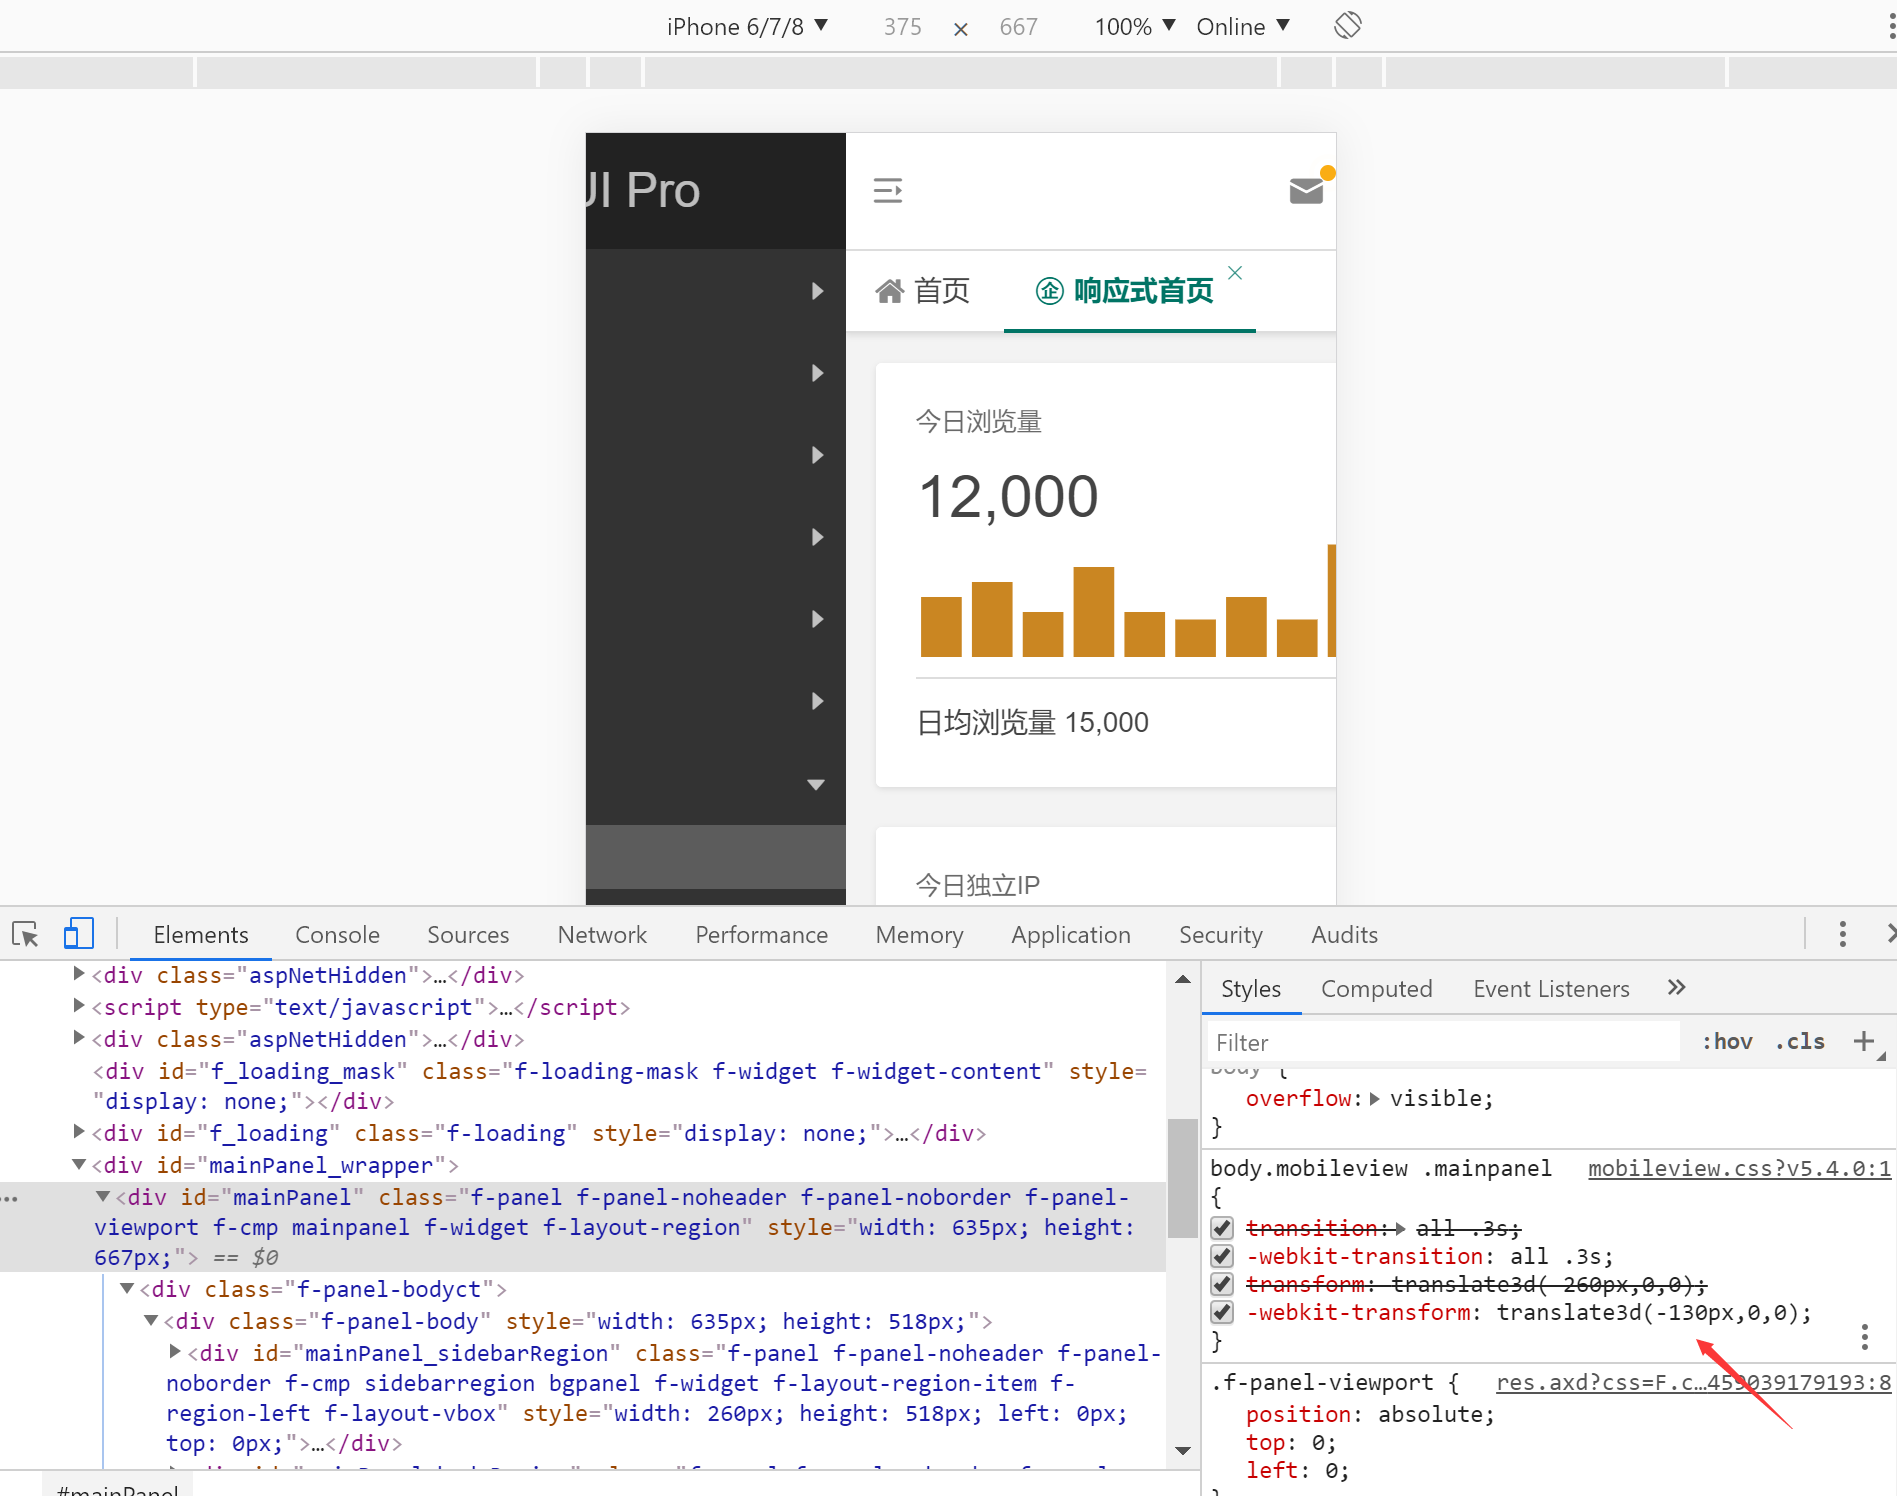Open DevTools customize menu dots
This screenshot has width=1897, height=1496.
tap(1842, 934)
